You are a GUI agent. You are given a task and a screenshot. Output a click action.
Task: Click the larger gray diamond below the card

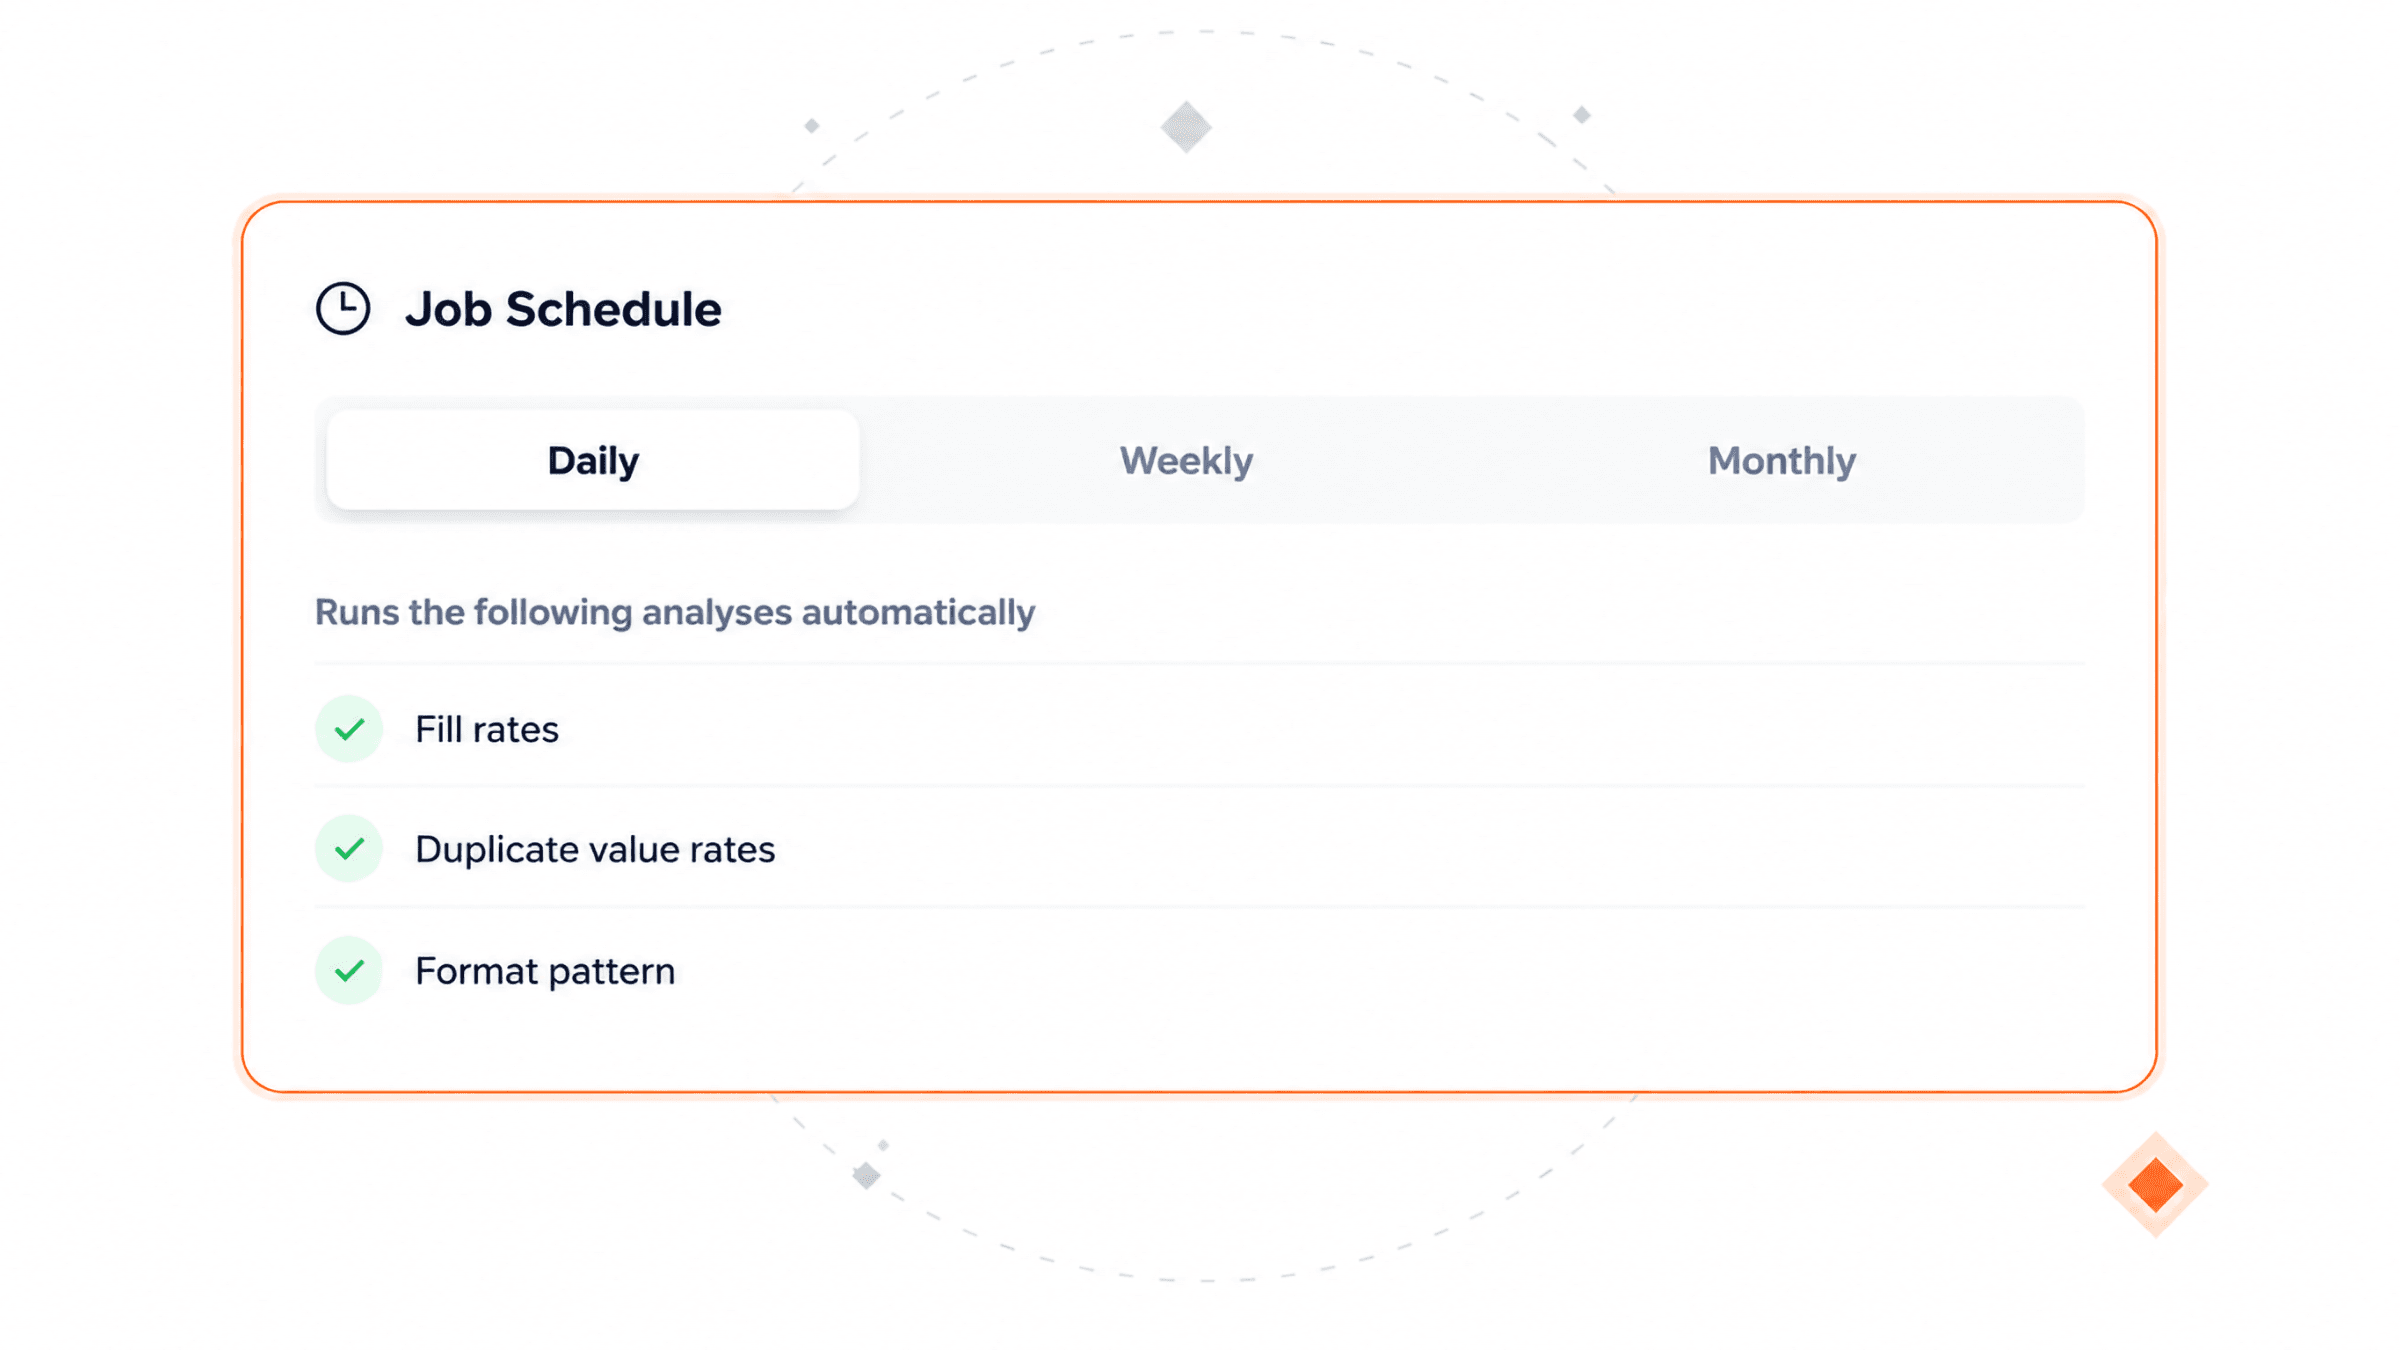click(x=866, y=1175)
